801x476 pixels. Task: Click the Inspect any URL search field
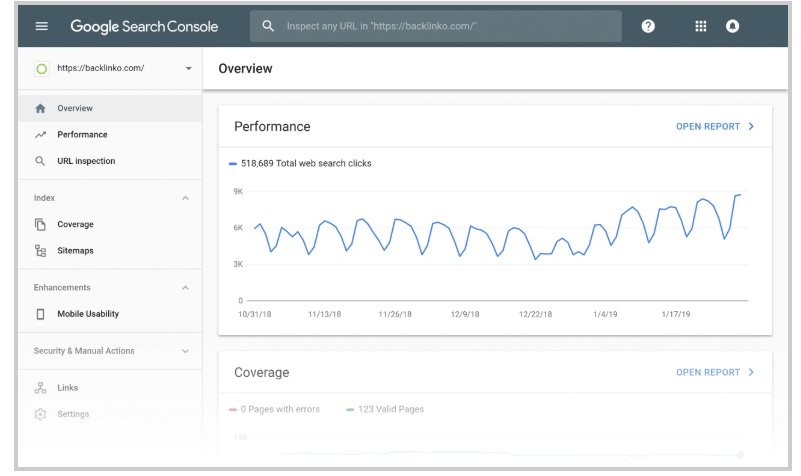point(436,26)
